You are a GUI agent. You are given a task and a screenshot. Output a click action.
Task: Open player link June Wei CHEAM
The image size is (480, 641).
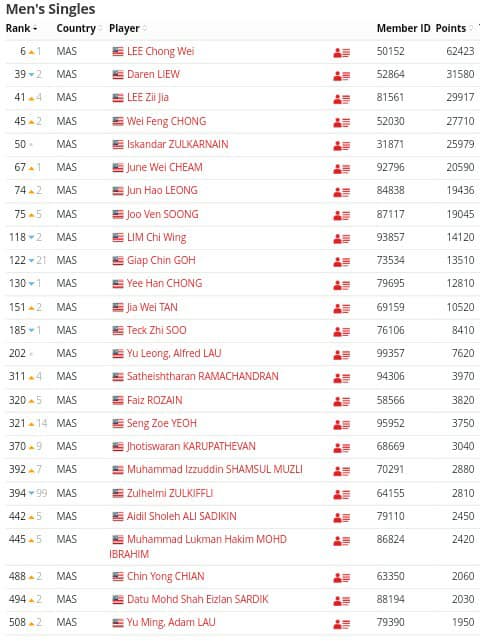[x=164, y=167]
